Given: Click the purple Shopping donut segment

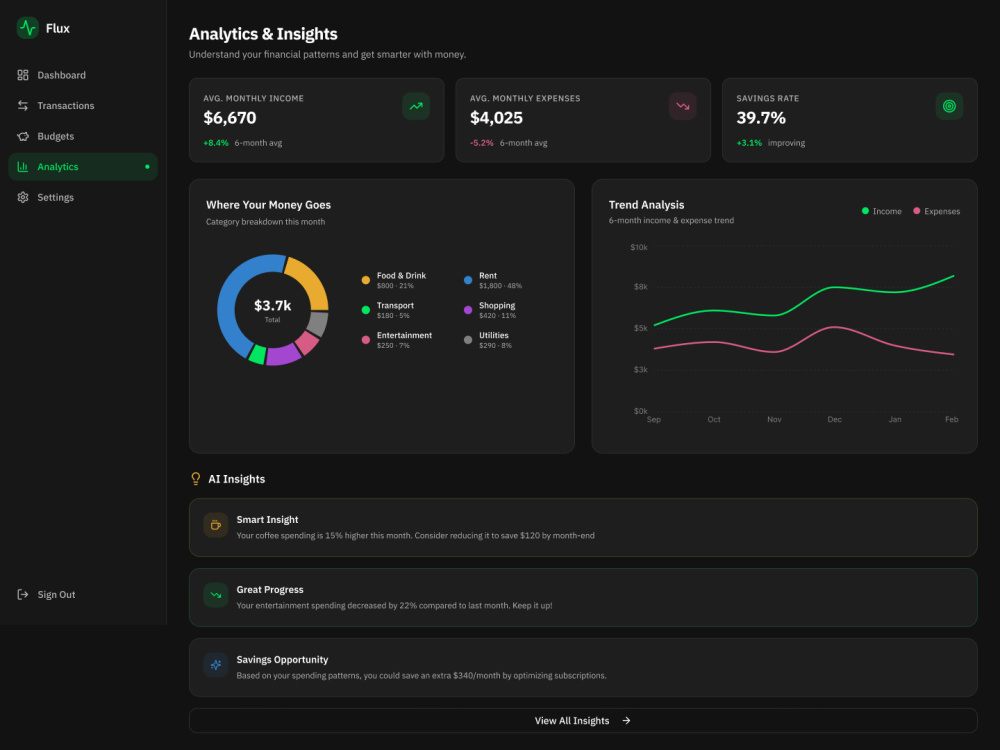Looking at the screenshot, I should (283, 355).
